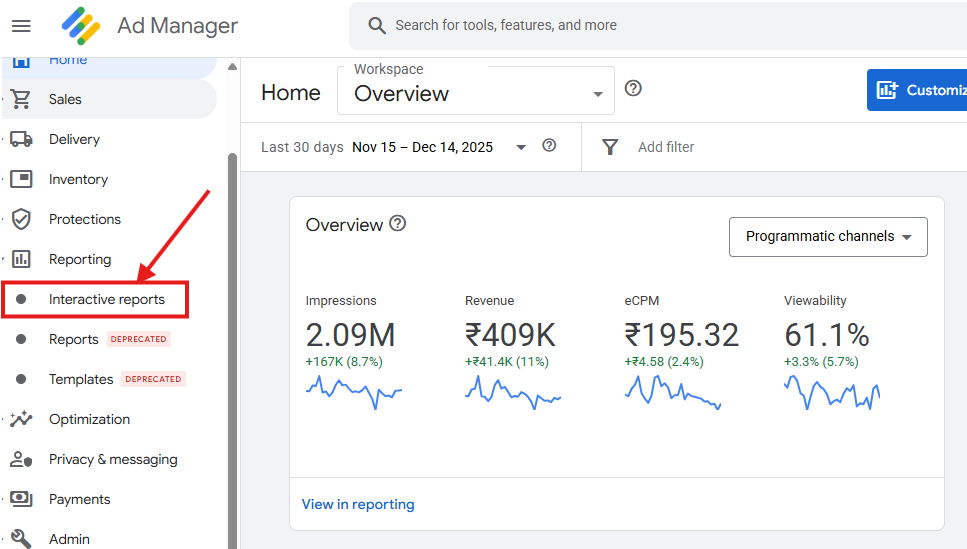Click help icon beside Workspace dropdown
Screen dimensions: 967x549
(633, 88)
